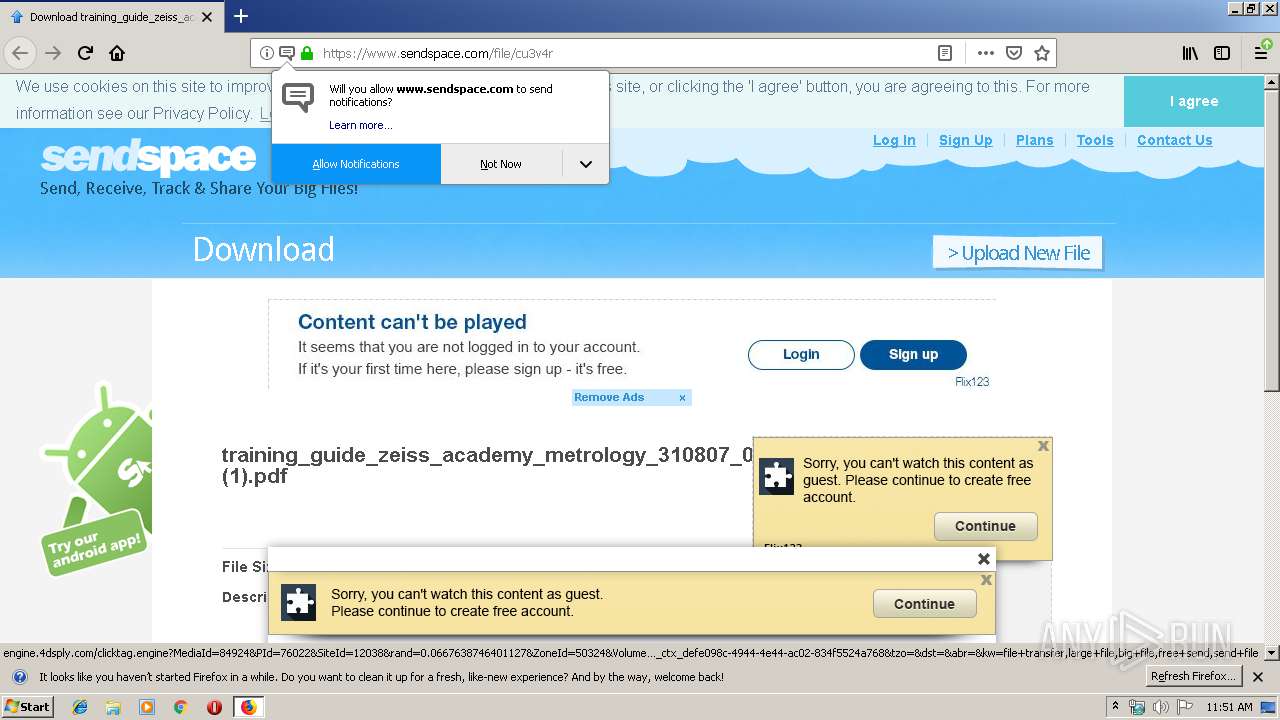Click puzzle icon in lower yellow banner
This screenshot has height=720, width=1280.
coord(298,602)
